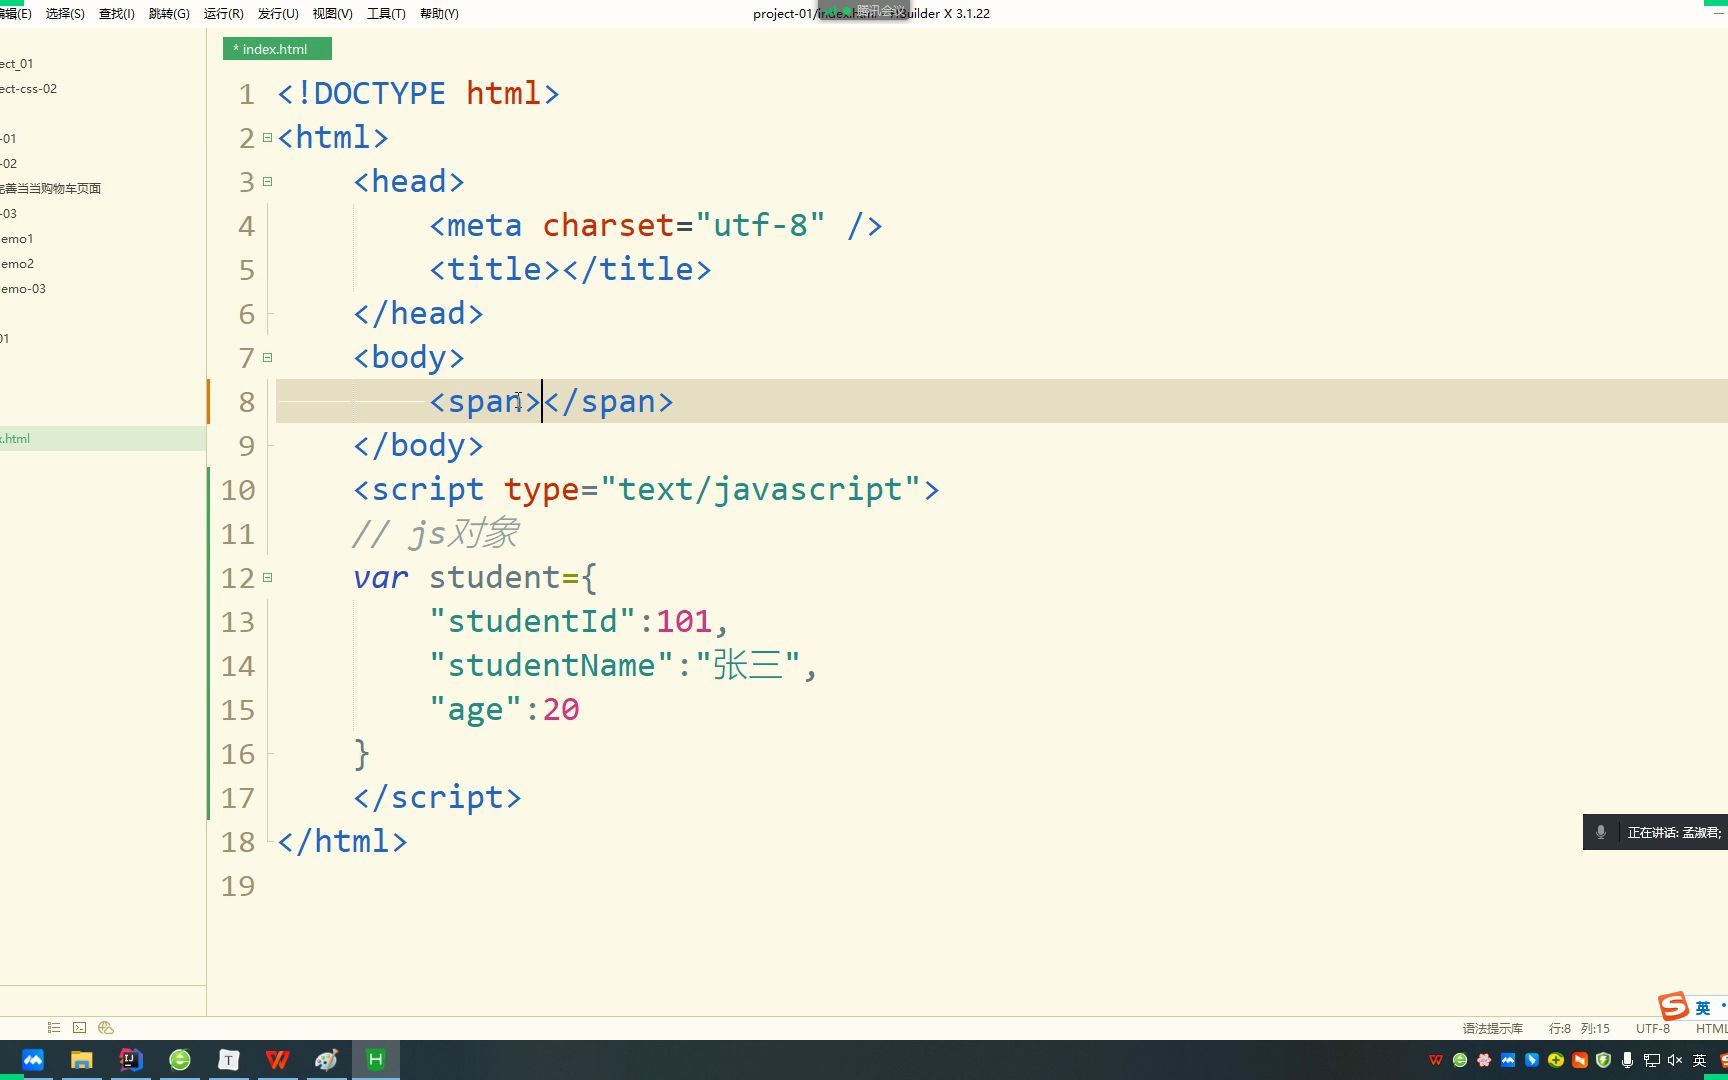1728x1080 pixels.
Task: Click the microphone tray icon
Action: (x=1628, y=1060)
